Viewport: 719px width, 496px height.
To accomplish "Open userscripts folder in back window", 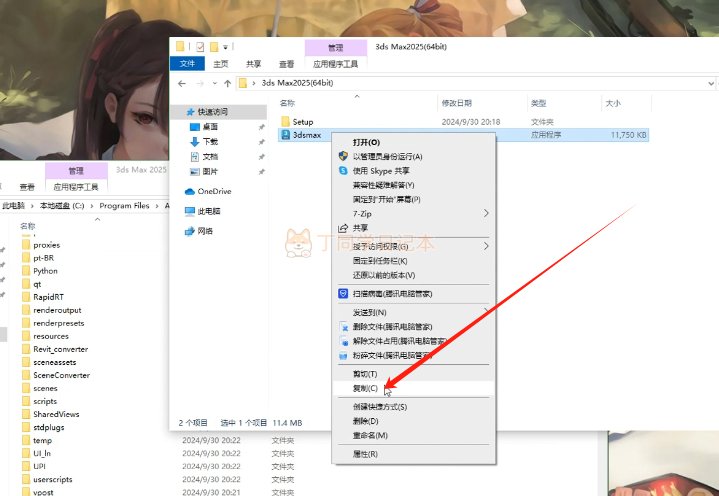I will (x=52, y=479).
